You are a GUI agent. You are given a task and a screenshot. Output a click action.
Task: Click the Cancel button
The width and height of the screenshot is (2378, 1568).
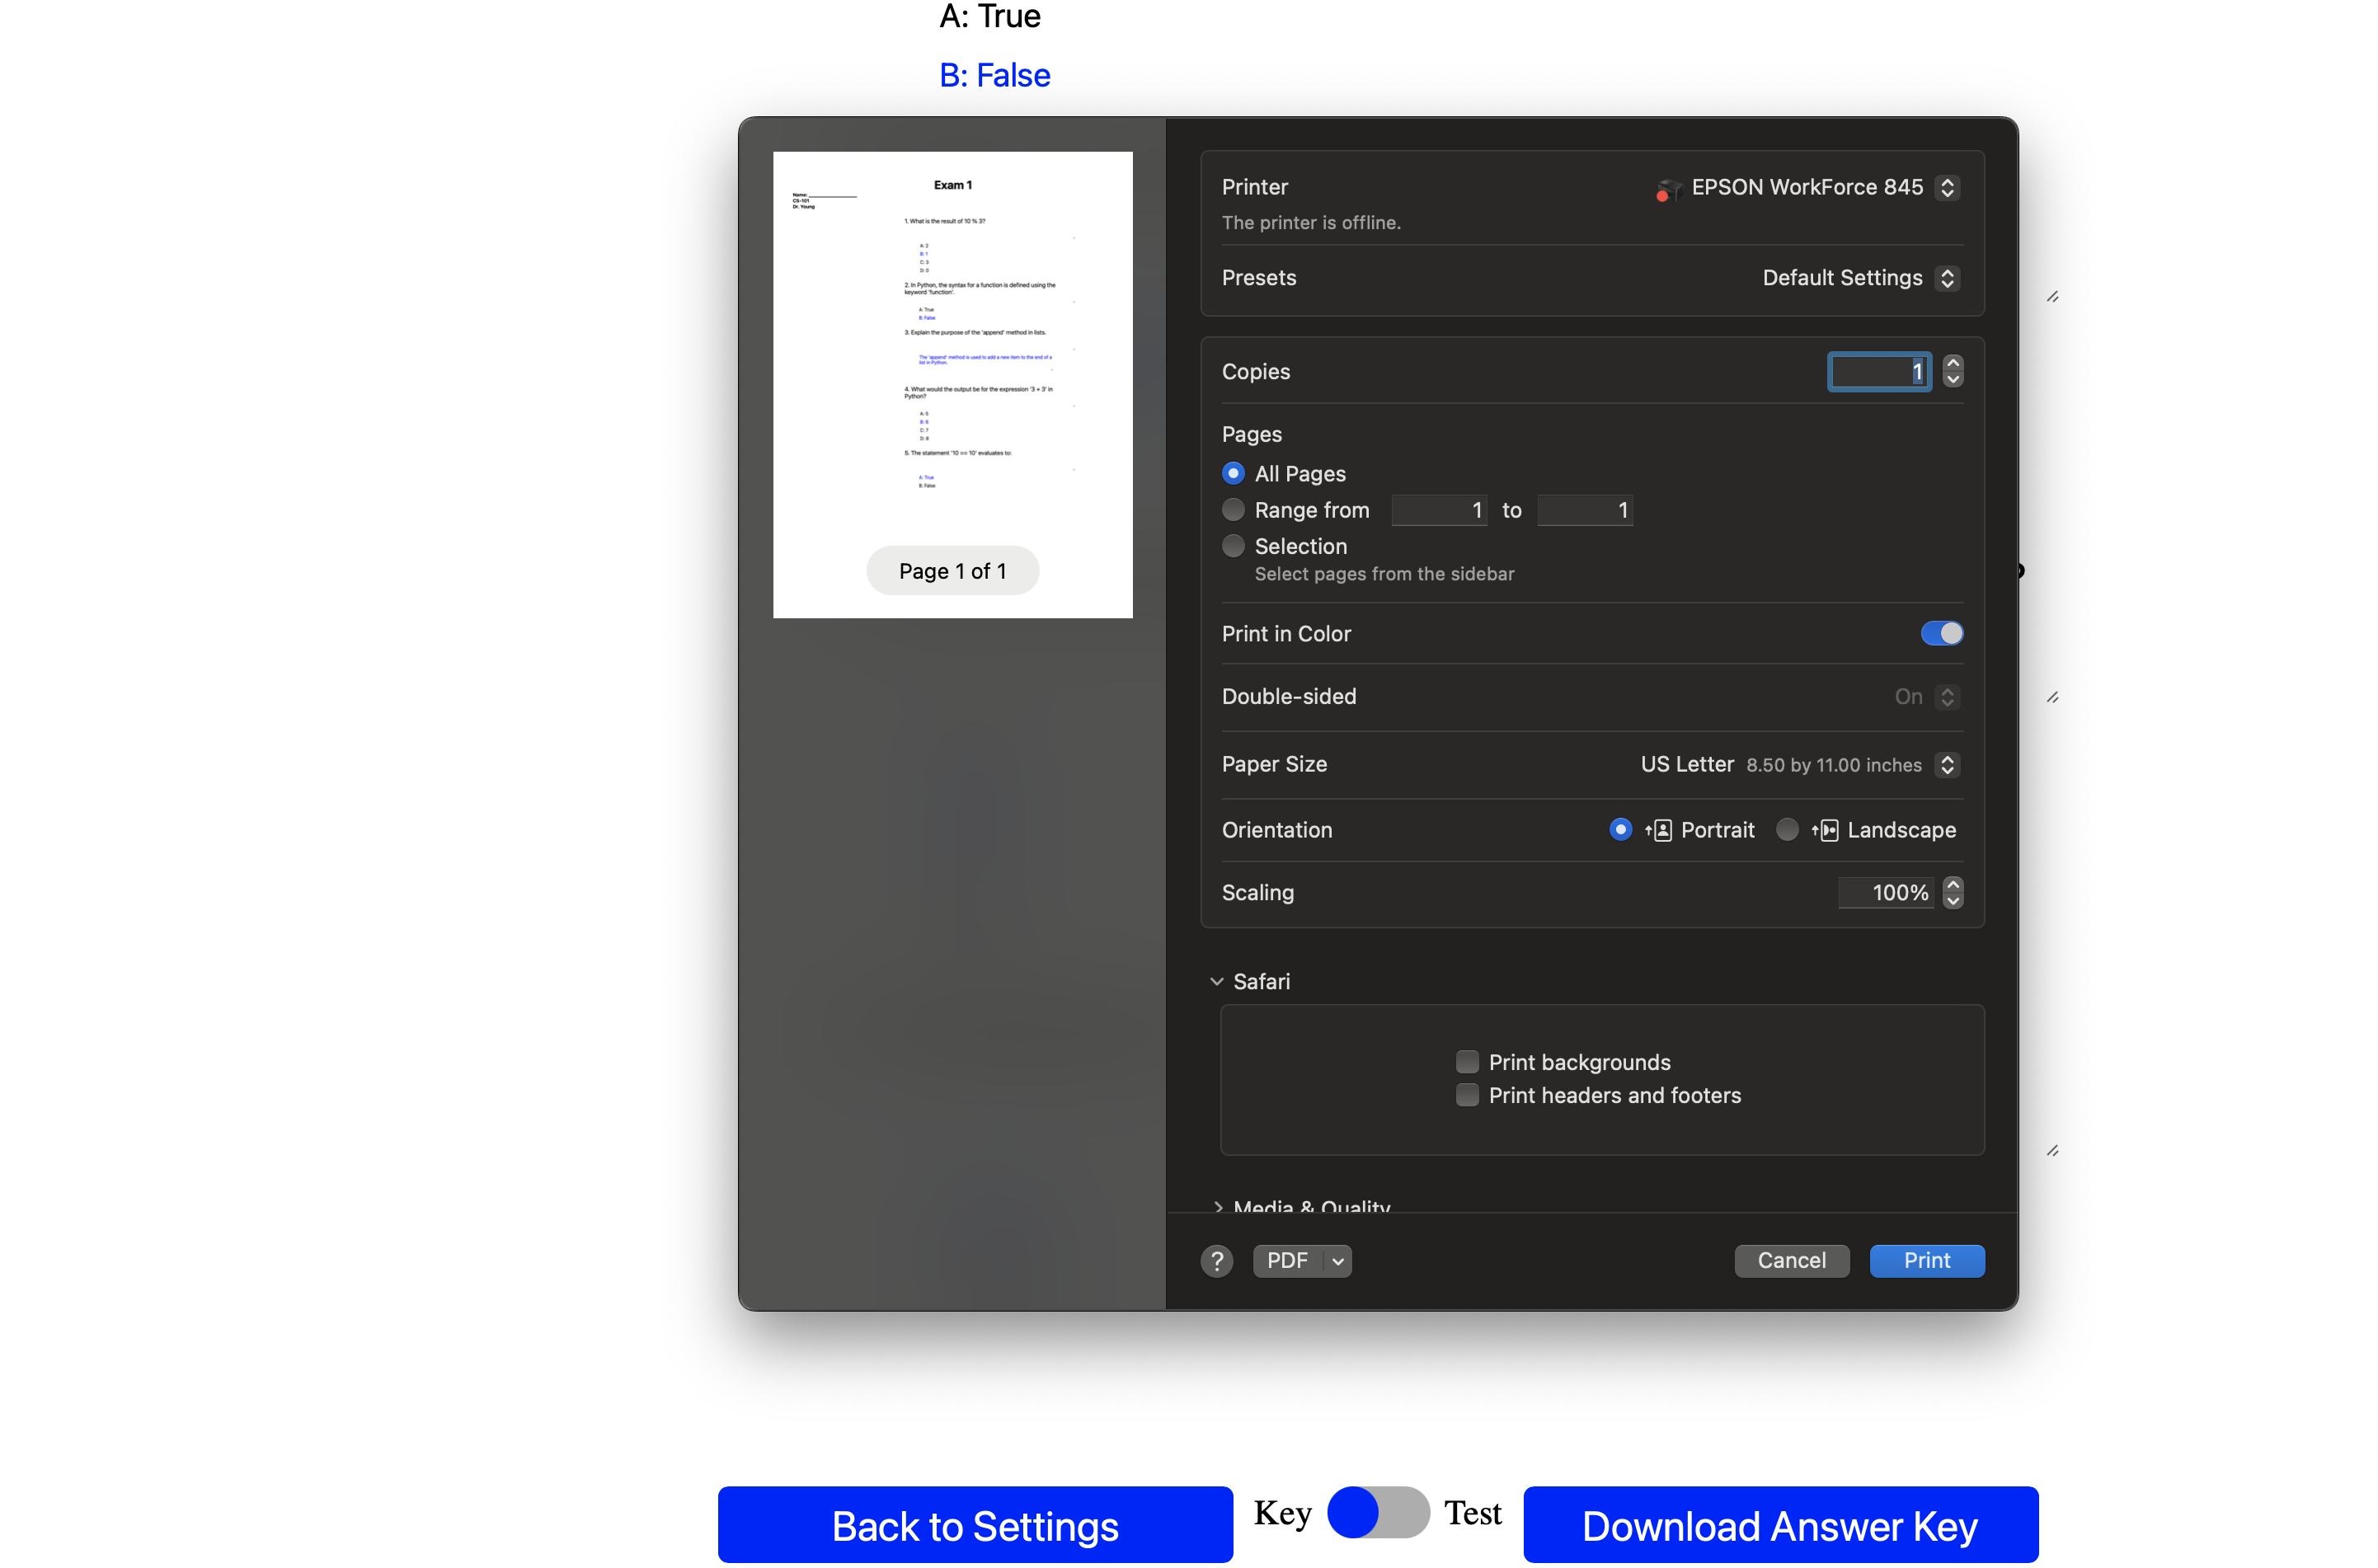(1790, 1261)
